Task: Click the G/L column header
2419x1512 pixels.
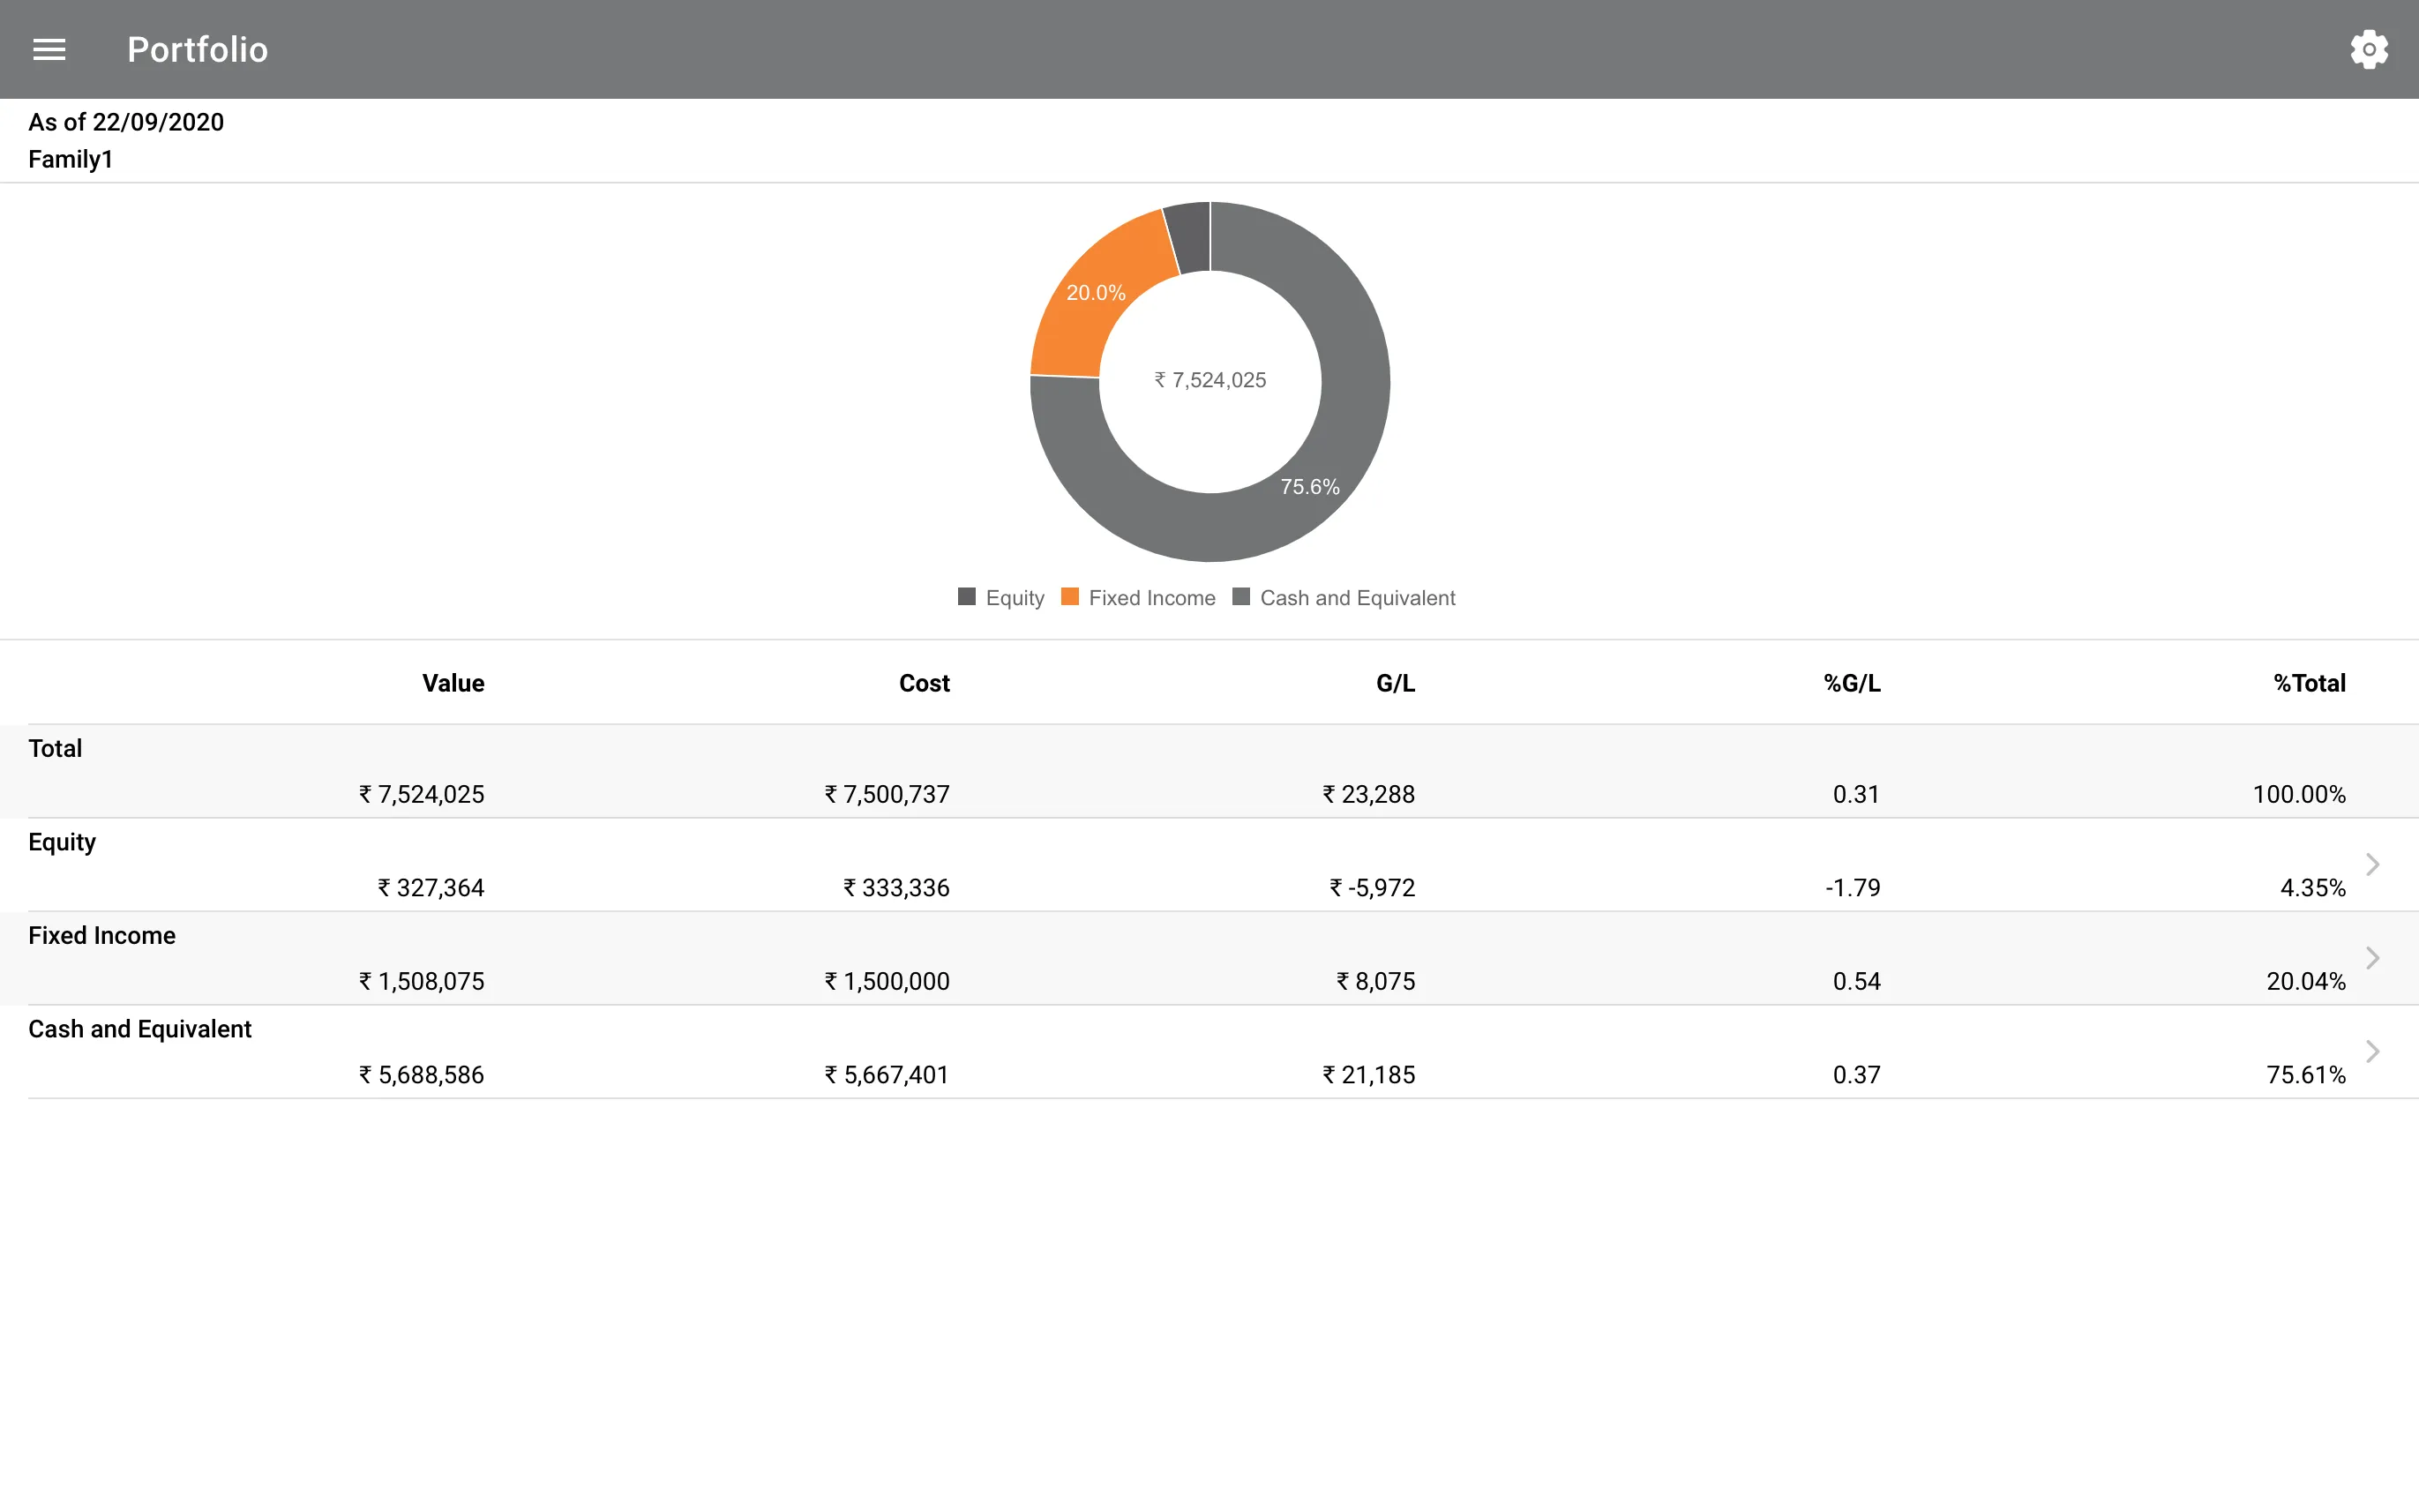Action: pyautogui.click(x=1395, y=683)
